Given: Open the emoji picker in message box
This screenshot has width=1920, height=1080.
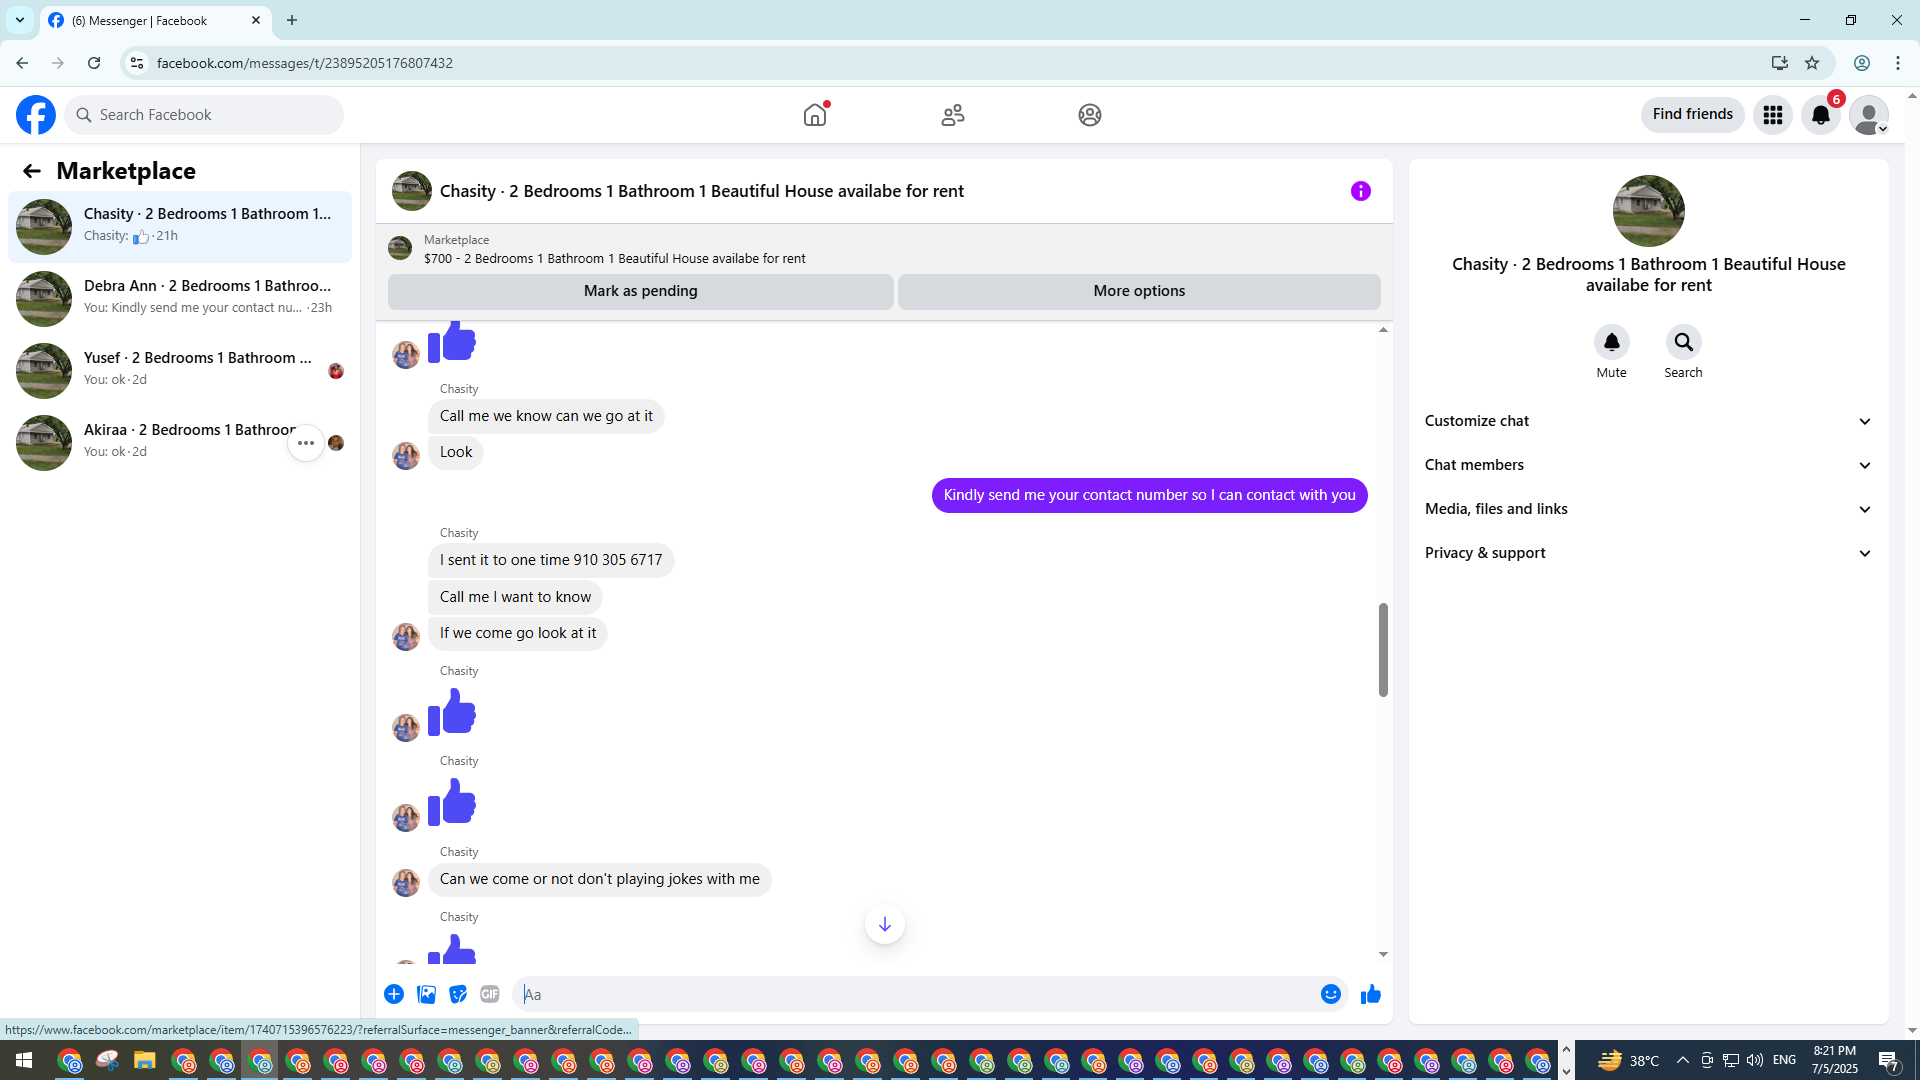Looking at the screenshot, I should 1330,994.
